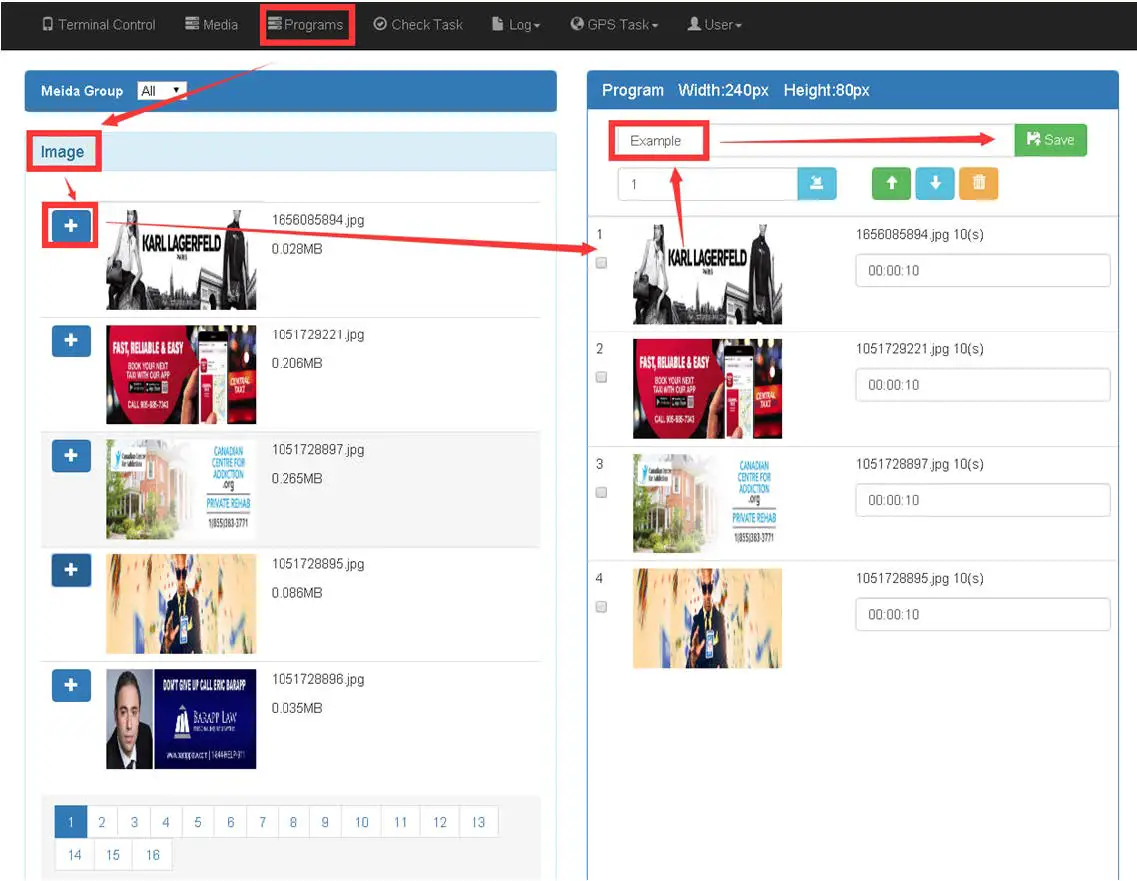Open the Meida Group dropdown
The width and height of the screenshot is (1137, 881).
[162, 91]
